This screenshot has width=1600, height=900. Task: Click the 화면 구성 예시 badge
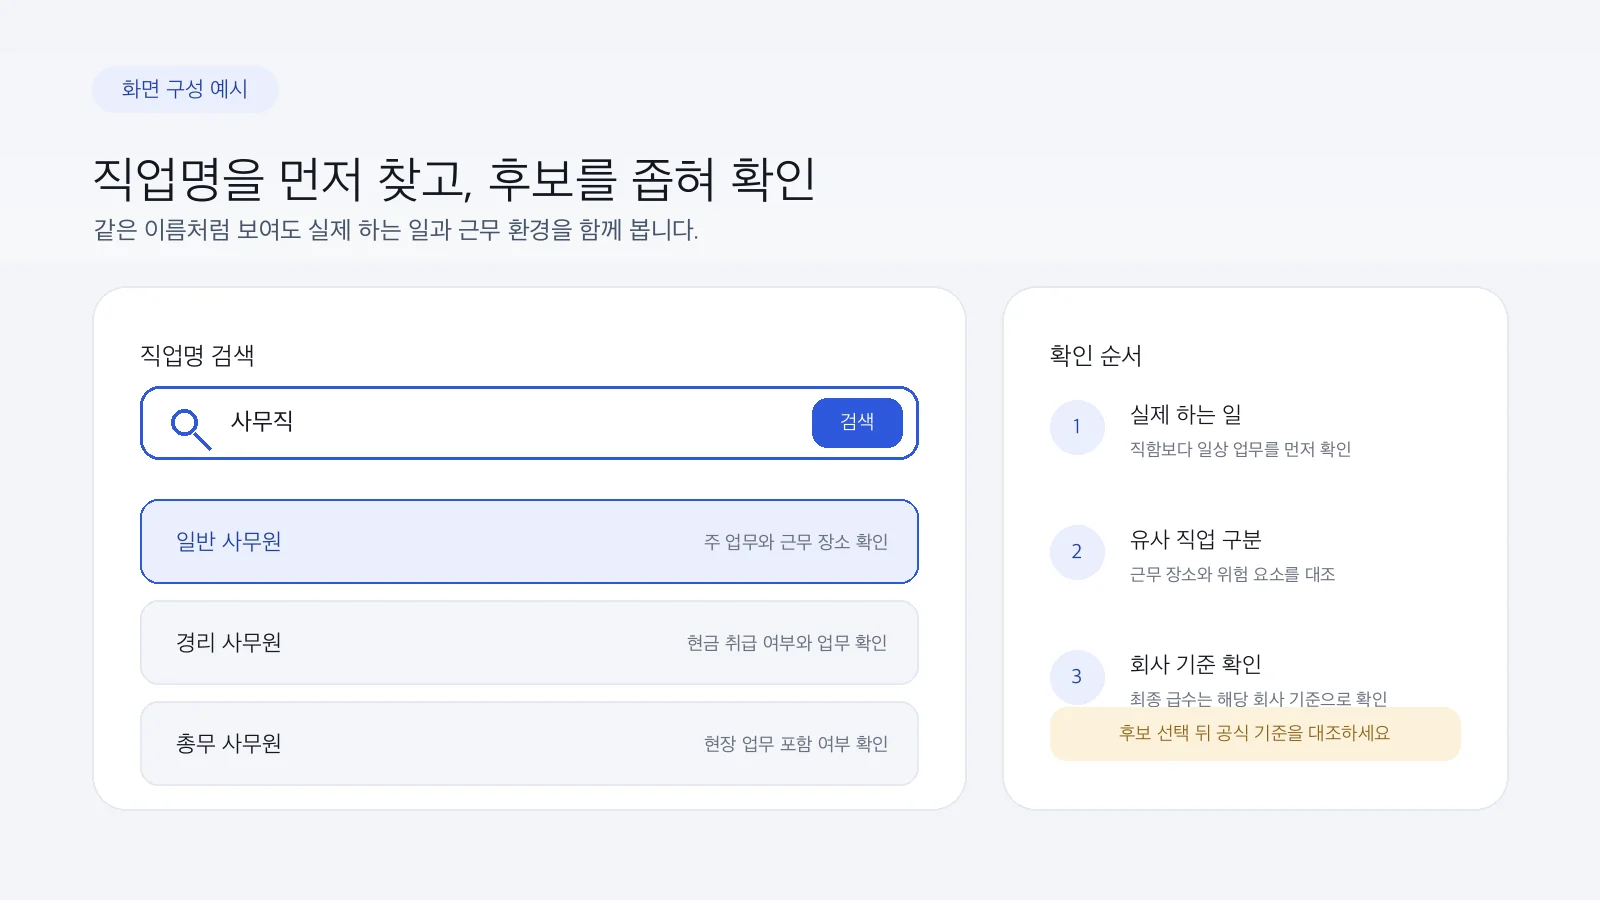pos(185,89)
